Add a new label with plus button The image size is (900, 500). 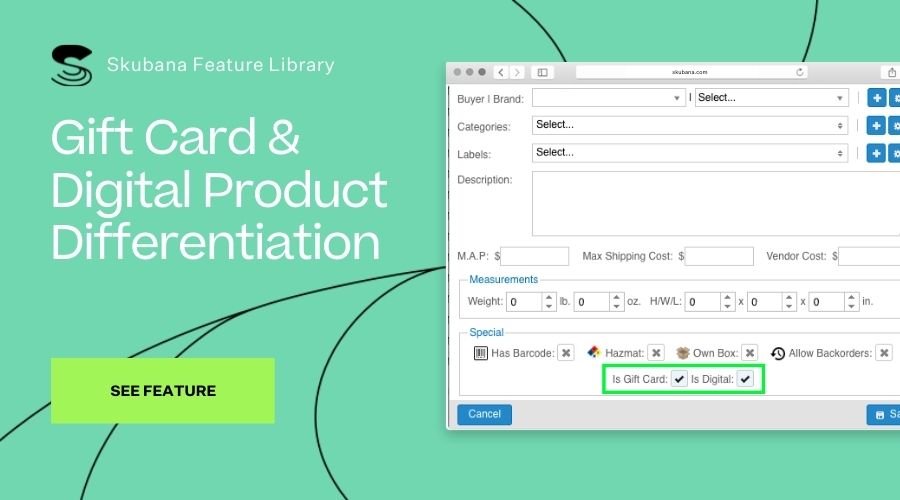point(876,153)
